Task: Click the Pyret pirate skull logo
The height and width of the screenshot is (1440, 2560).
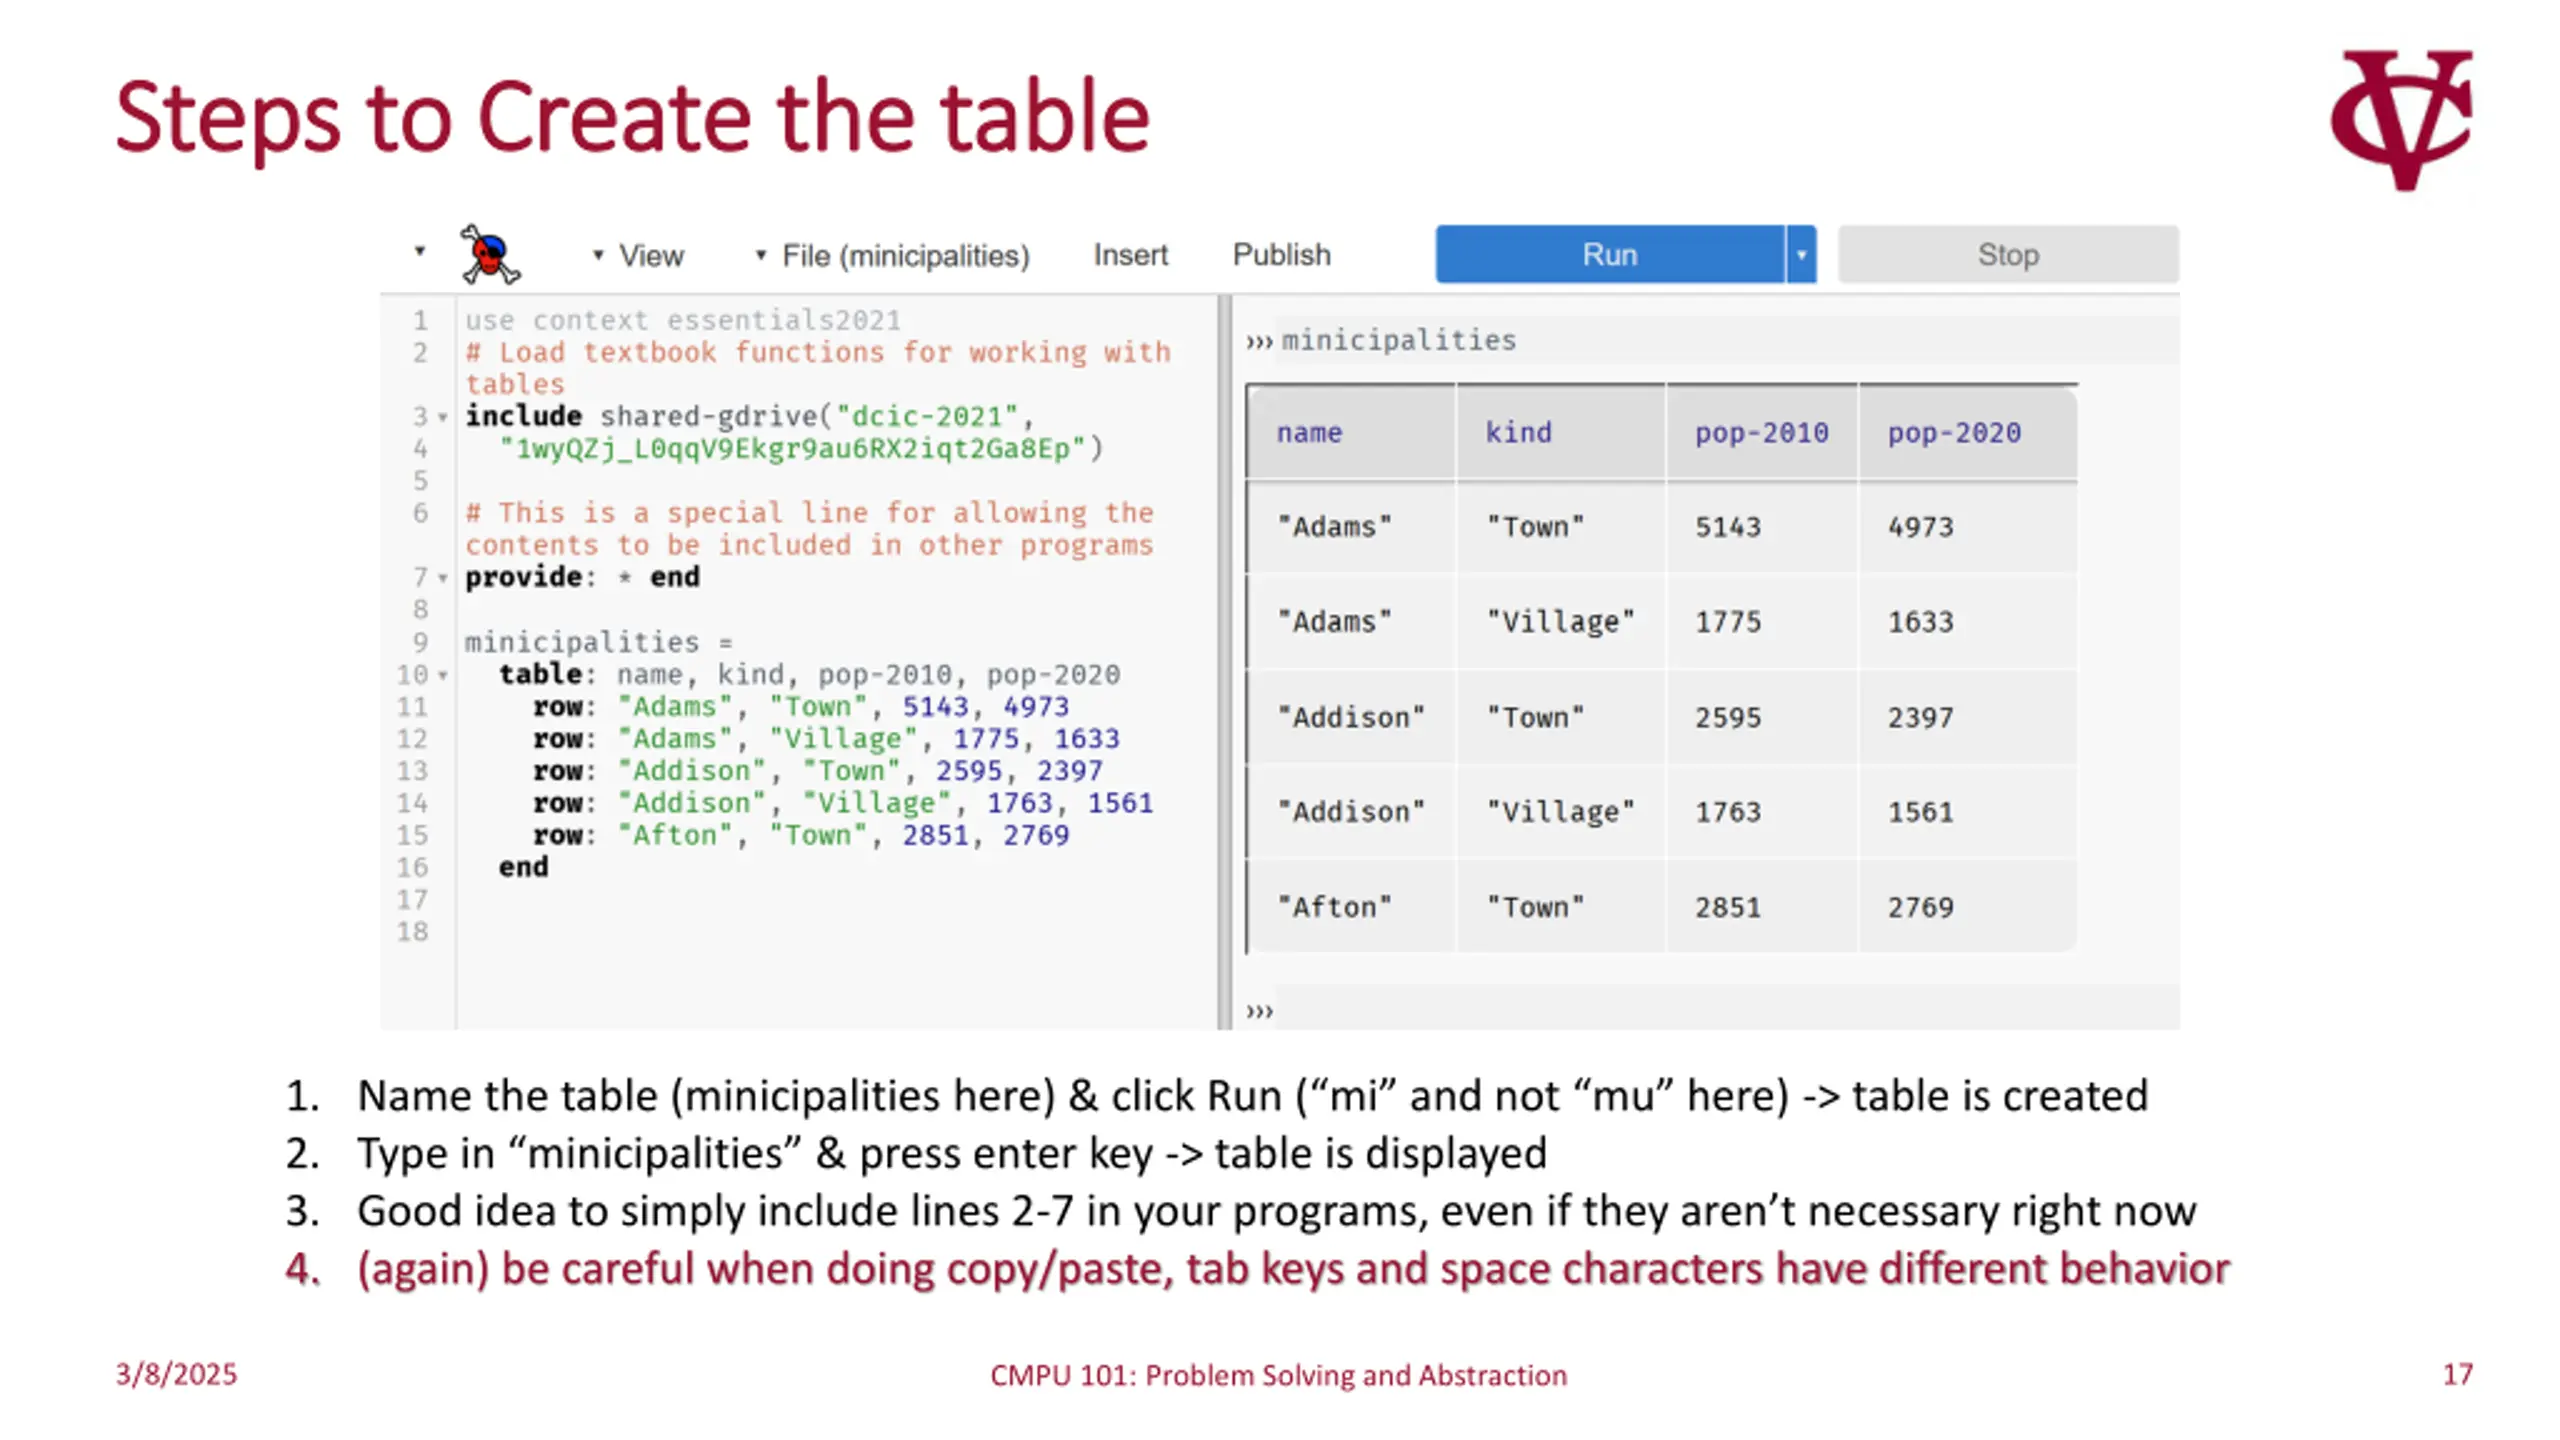Action: coord(489,255)
